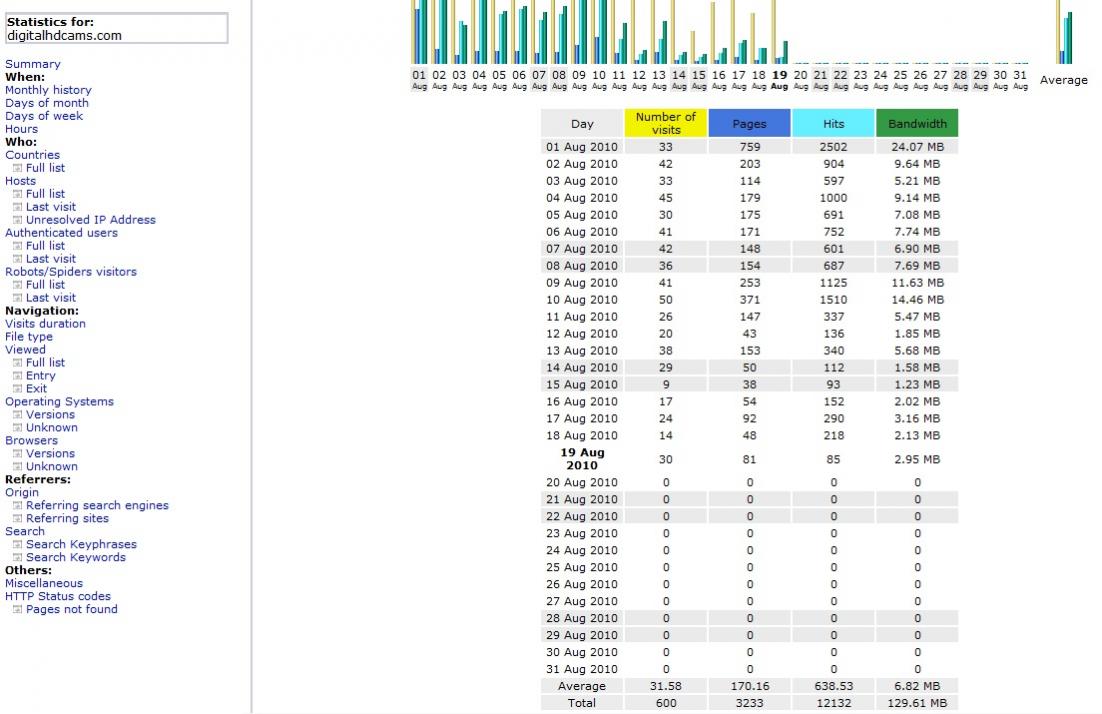Open the Viewed pages link
Viewport: 1102px width, 714px height.
point(25,349)
